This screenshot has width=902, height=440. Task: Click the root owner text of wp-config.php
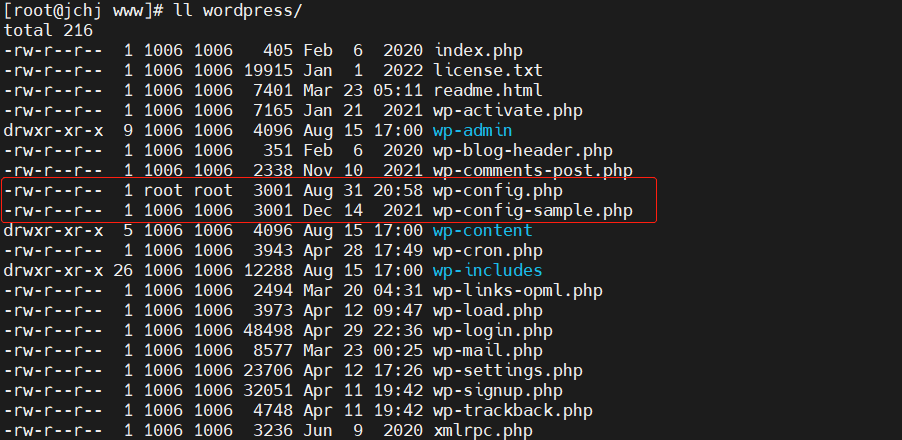point(163,190)
